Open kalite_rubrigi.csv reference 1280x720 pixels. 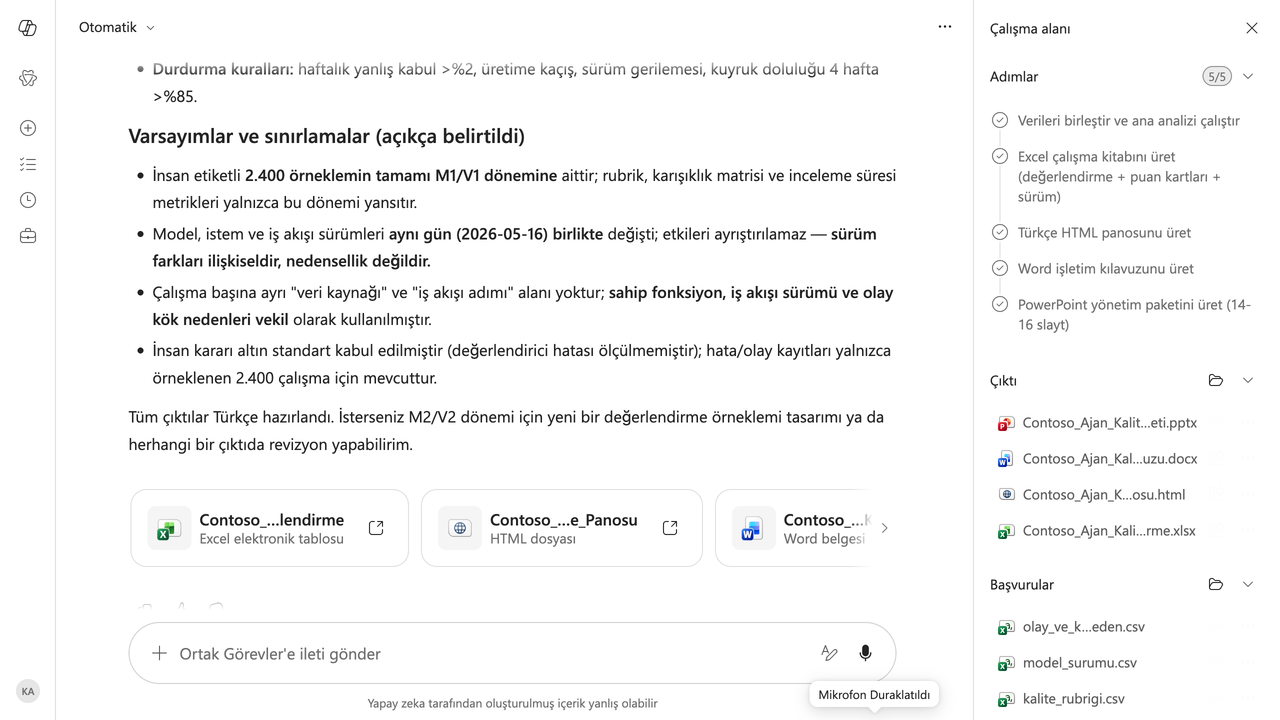1073,699
